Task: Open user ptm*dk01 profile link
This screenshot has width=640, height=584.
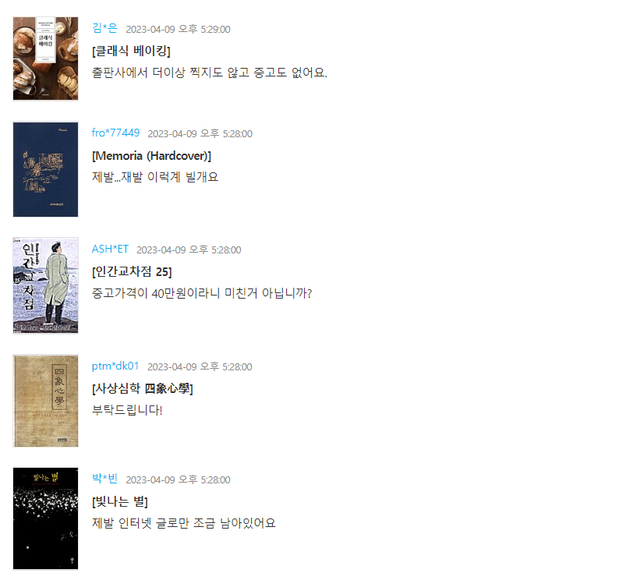Action: tap(115, 366)
